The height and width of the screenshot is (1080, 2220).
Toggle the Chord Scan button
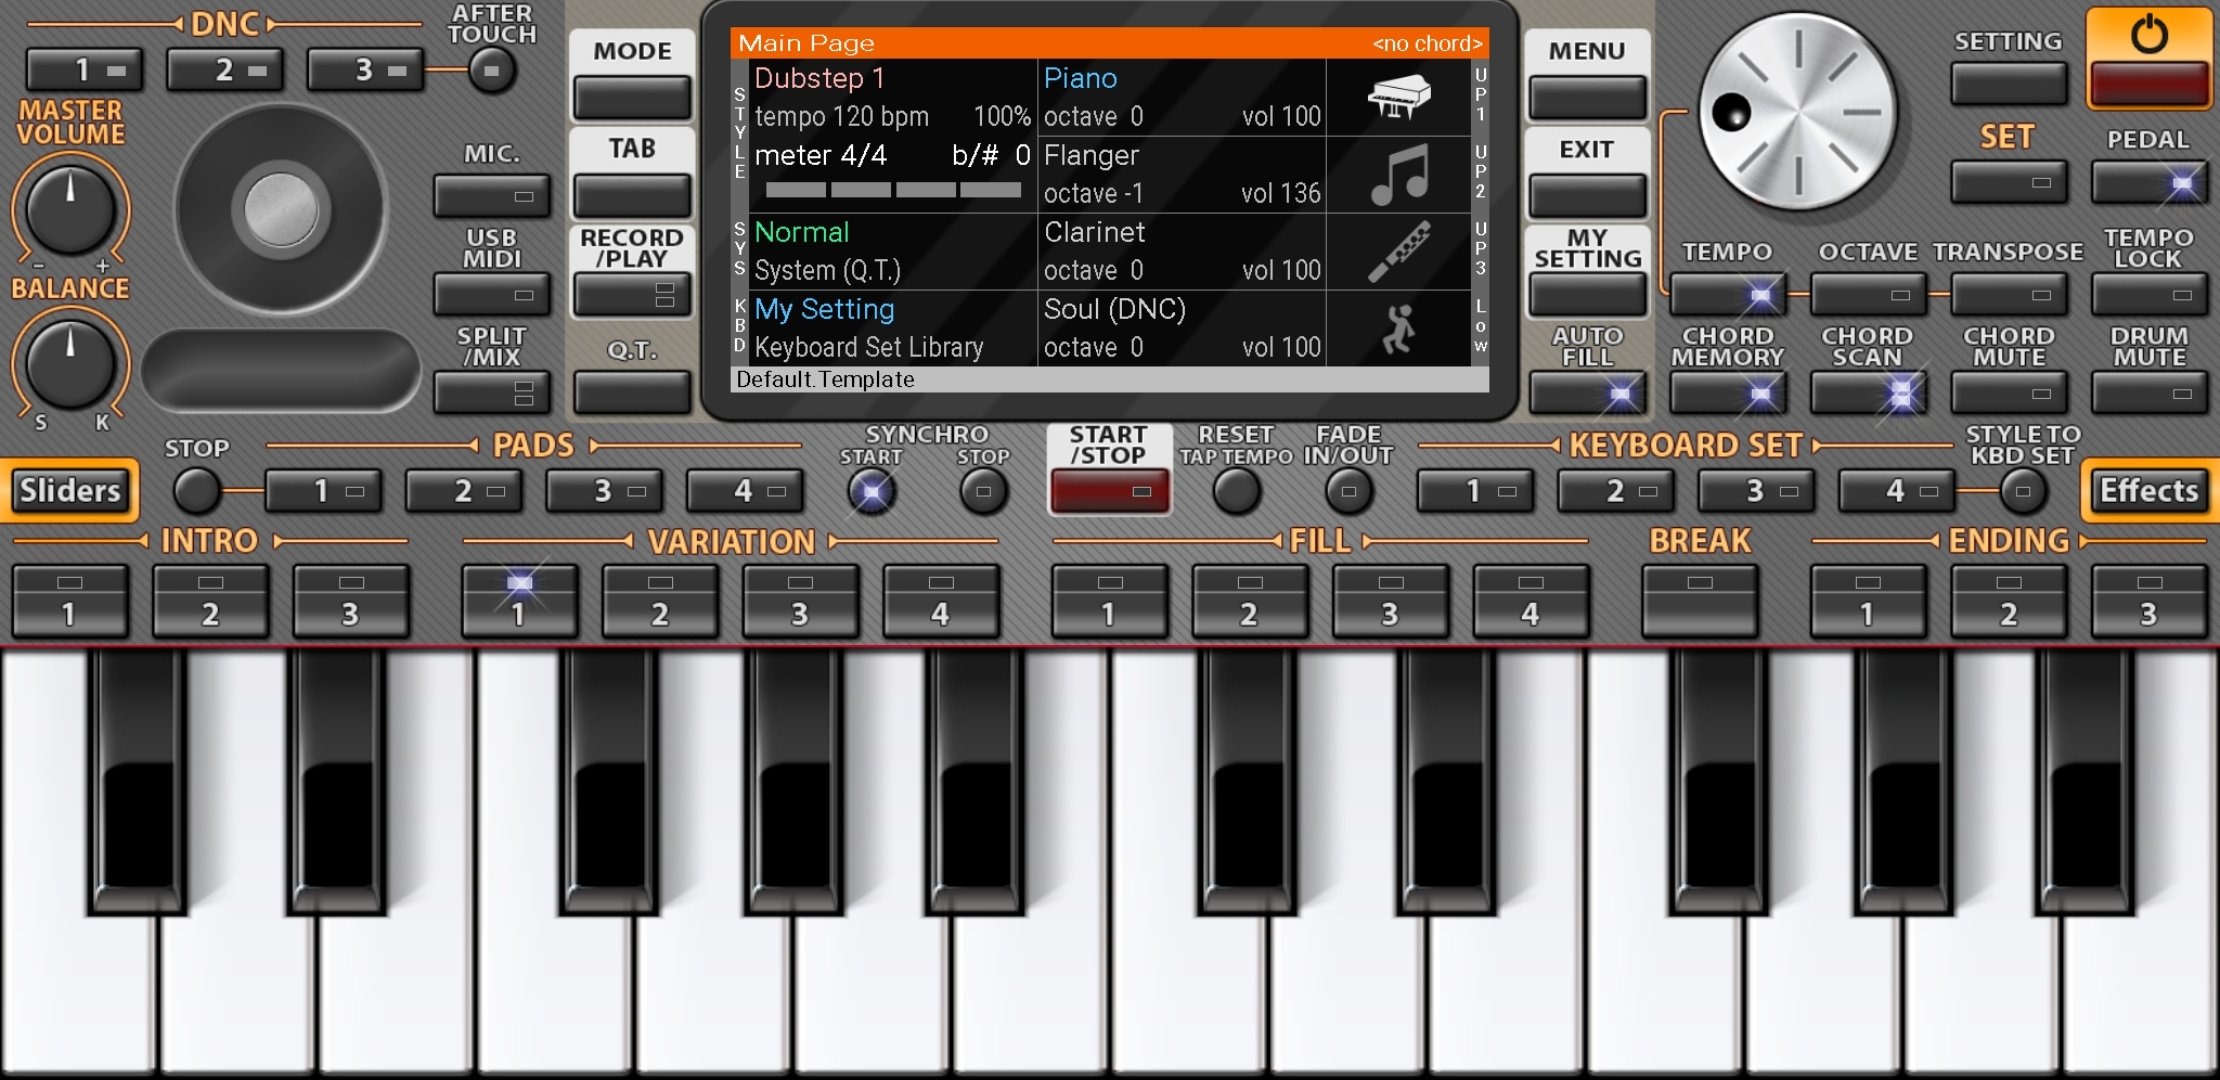[1867, 393]
